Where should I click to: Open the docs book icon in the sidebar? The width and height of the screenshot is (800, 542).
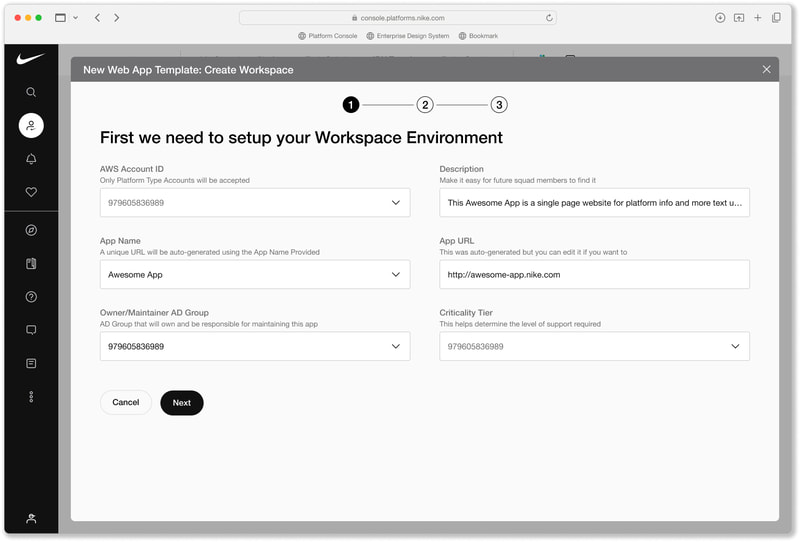point(31,263)
